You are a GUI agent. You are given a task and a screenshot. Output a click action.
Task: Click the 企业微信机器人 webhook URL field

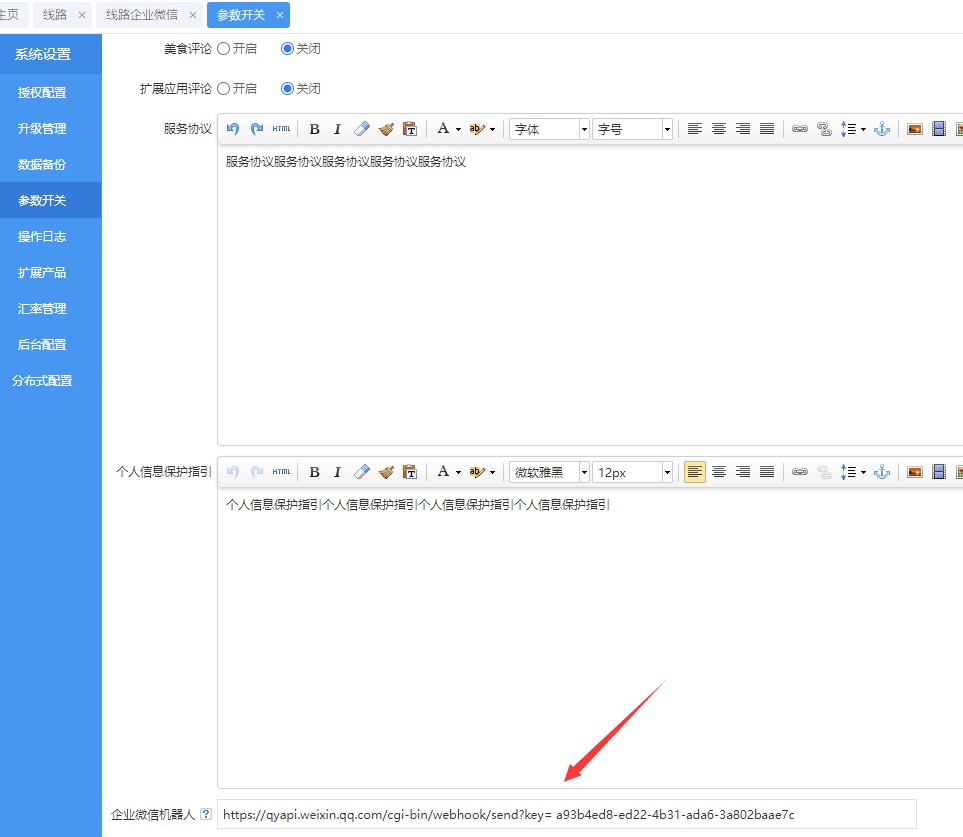pos(566,814)
